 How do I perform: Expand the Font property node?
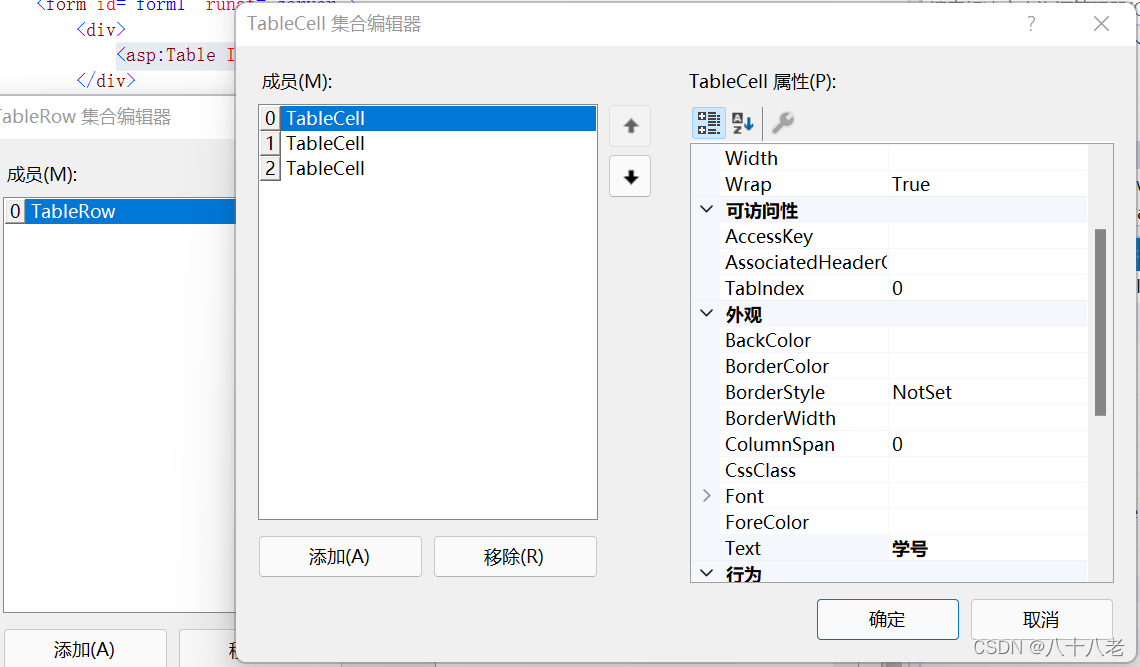coord(706,496)
